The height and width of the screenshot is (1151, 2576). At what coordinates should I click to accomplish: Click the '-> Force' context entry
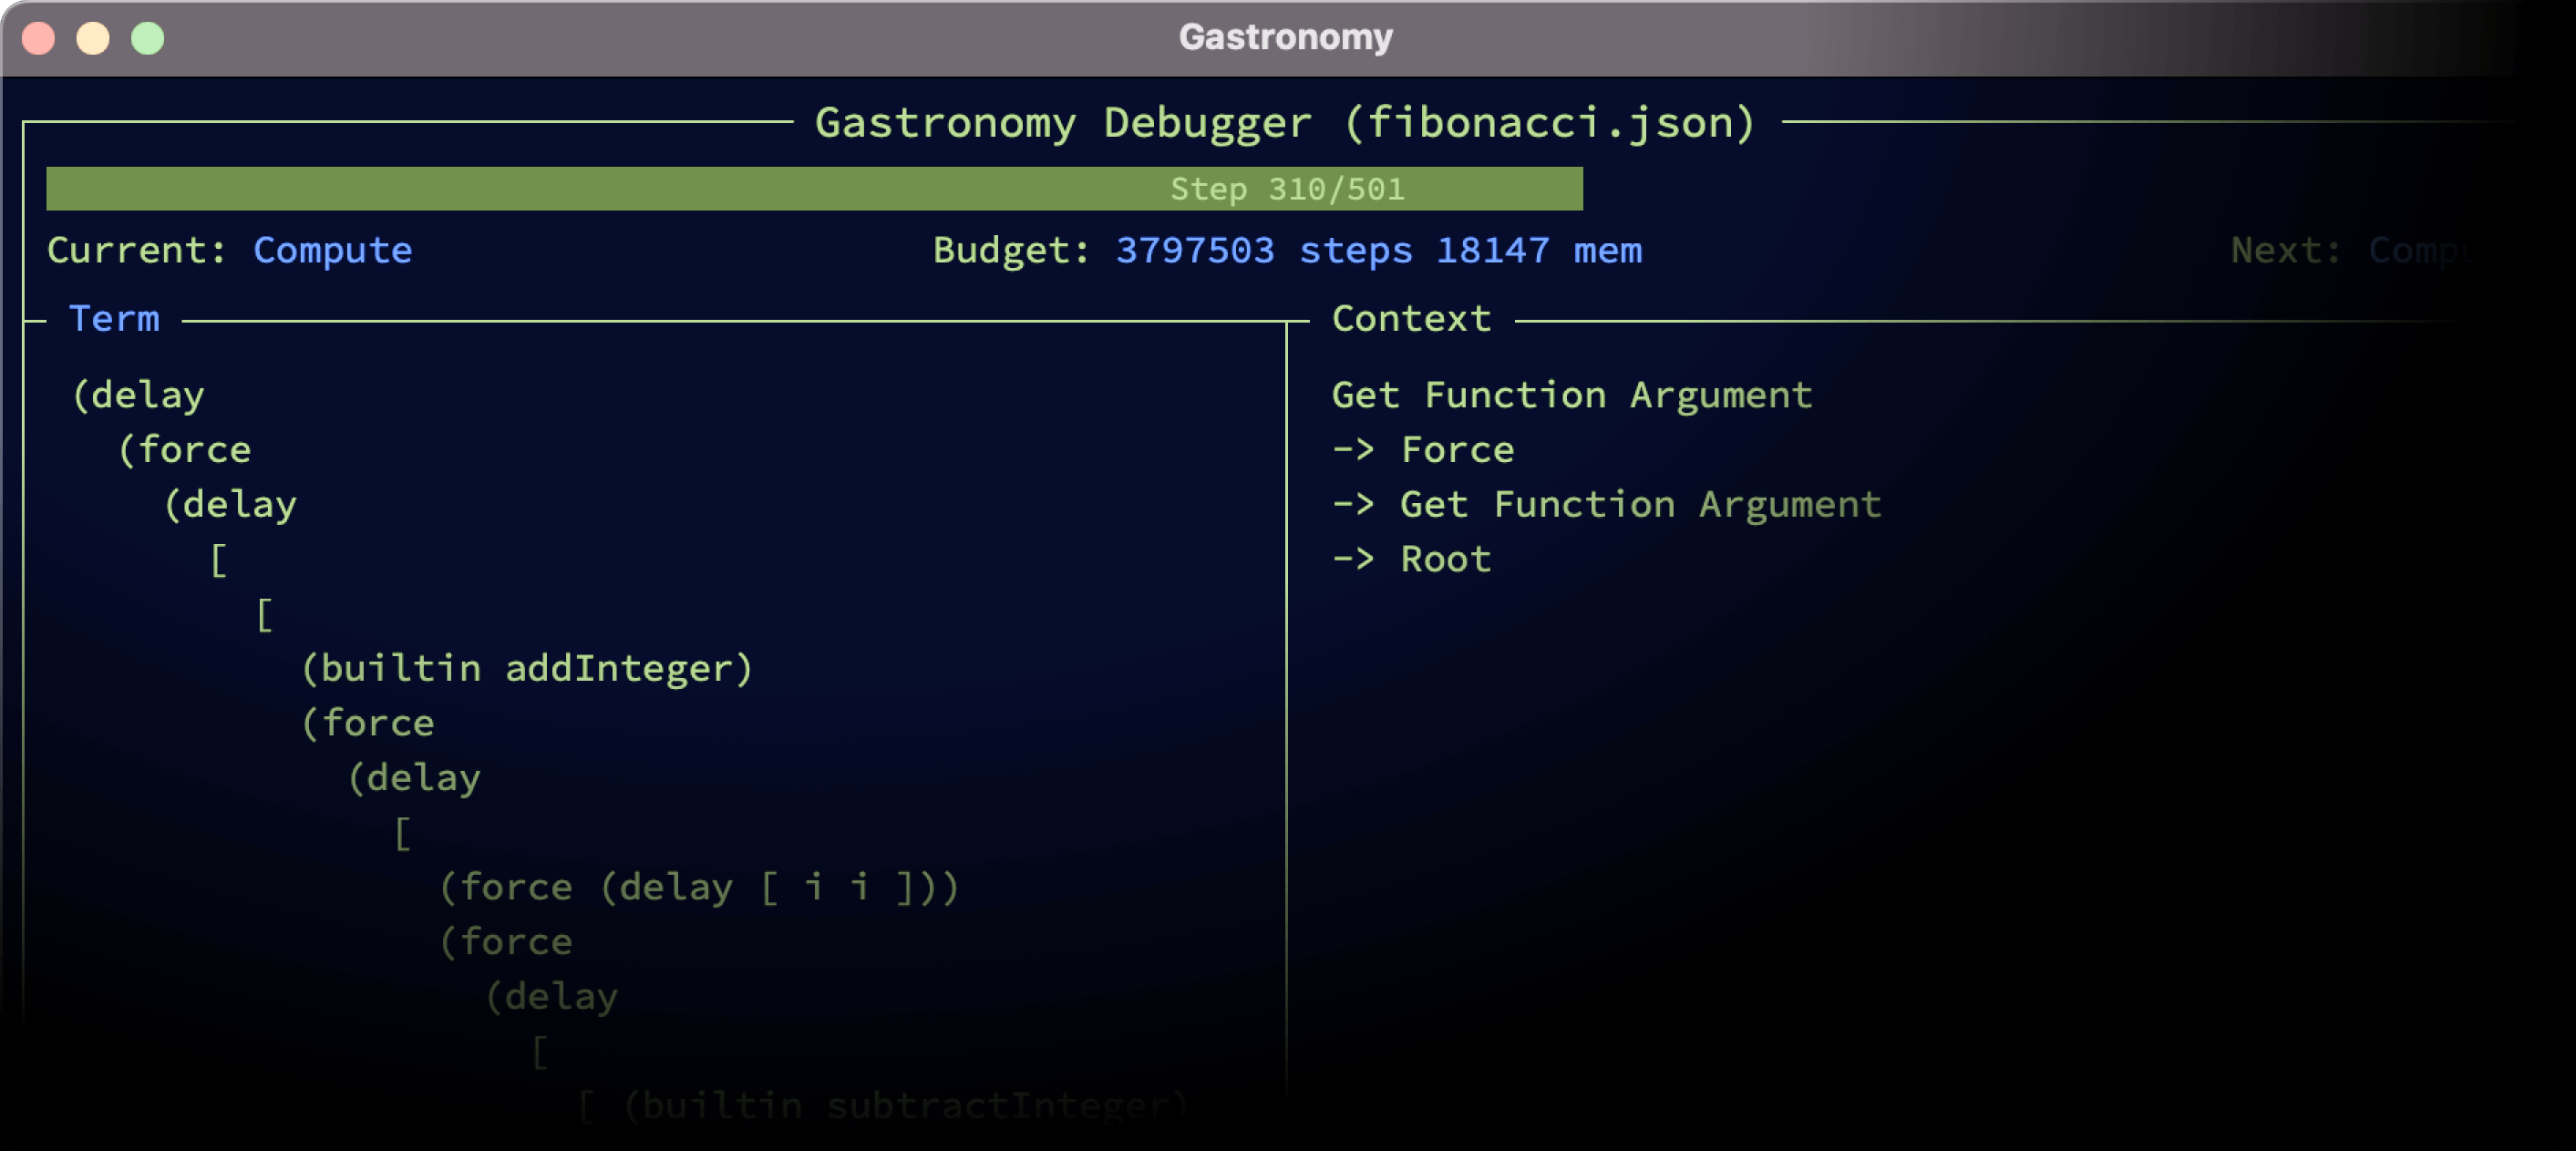(x=1423, y=450)
